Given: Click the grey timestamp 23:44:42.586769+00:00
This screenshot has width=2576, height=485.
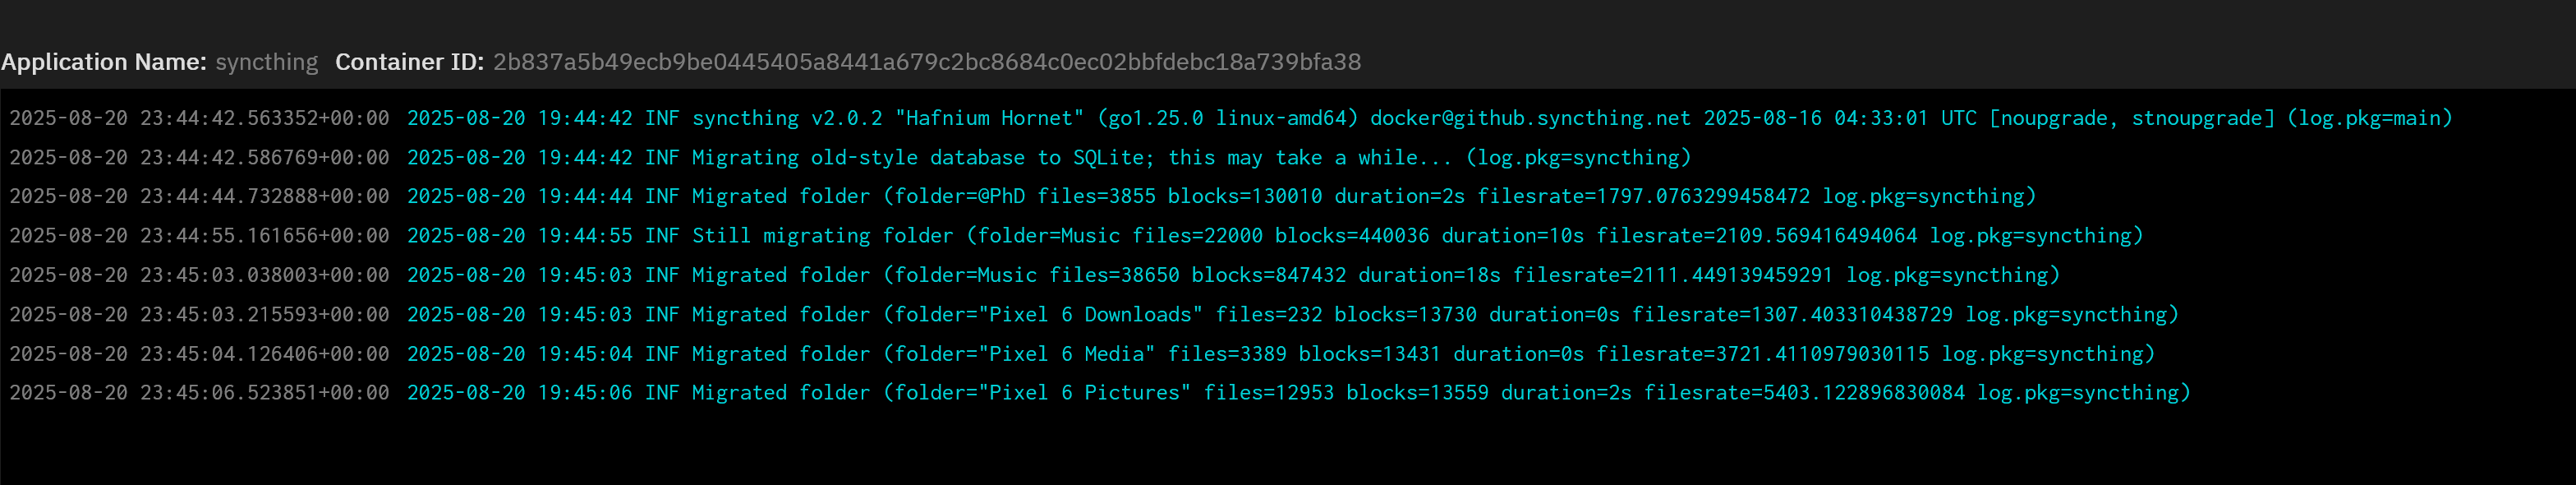Looking at the screenshot, I should click(199, 157).
